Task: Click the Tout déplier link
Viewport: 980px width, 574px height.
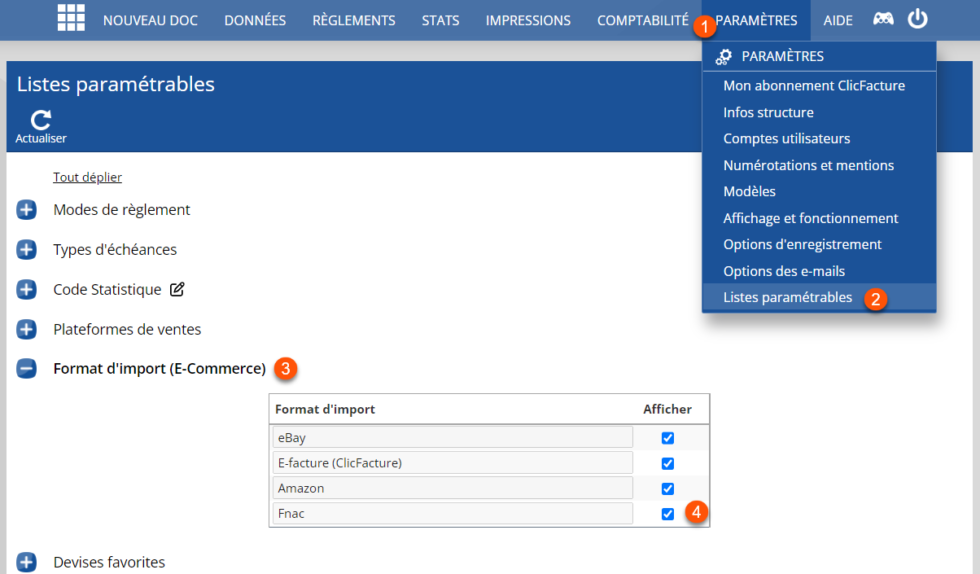Action: [x=87, y=177]
